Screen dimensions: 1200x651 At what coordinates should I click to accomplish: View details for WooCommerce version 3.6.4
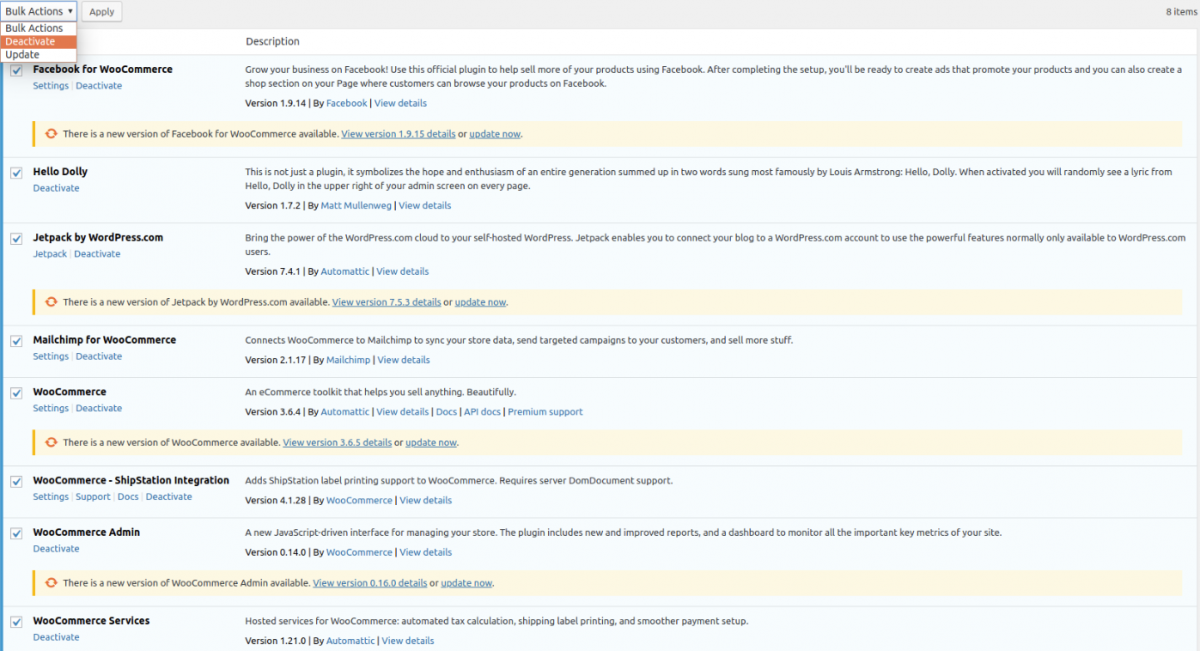click(x=403, y=412)
